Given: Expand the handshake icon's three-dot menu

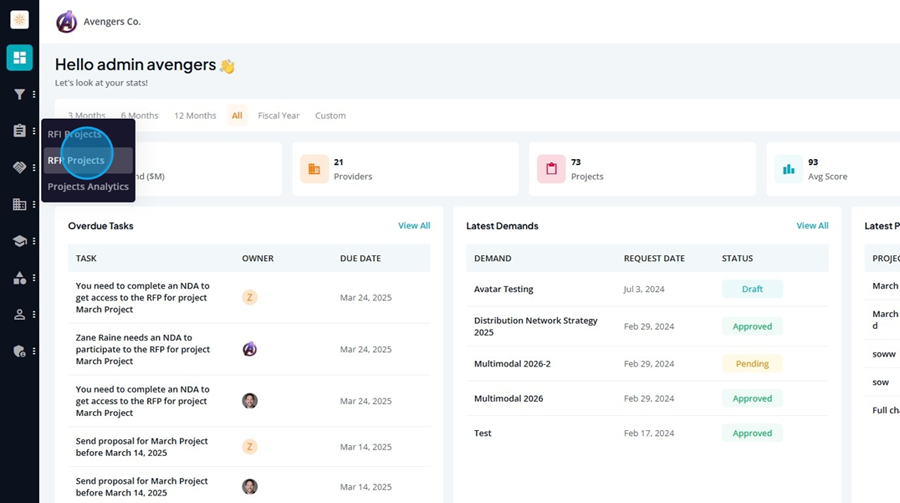Looking at the screenshot, I should pos(34,168).
